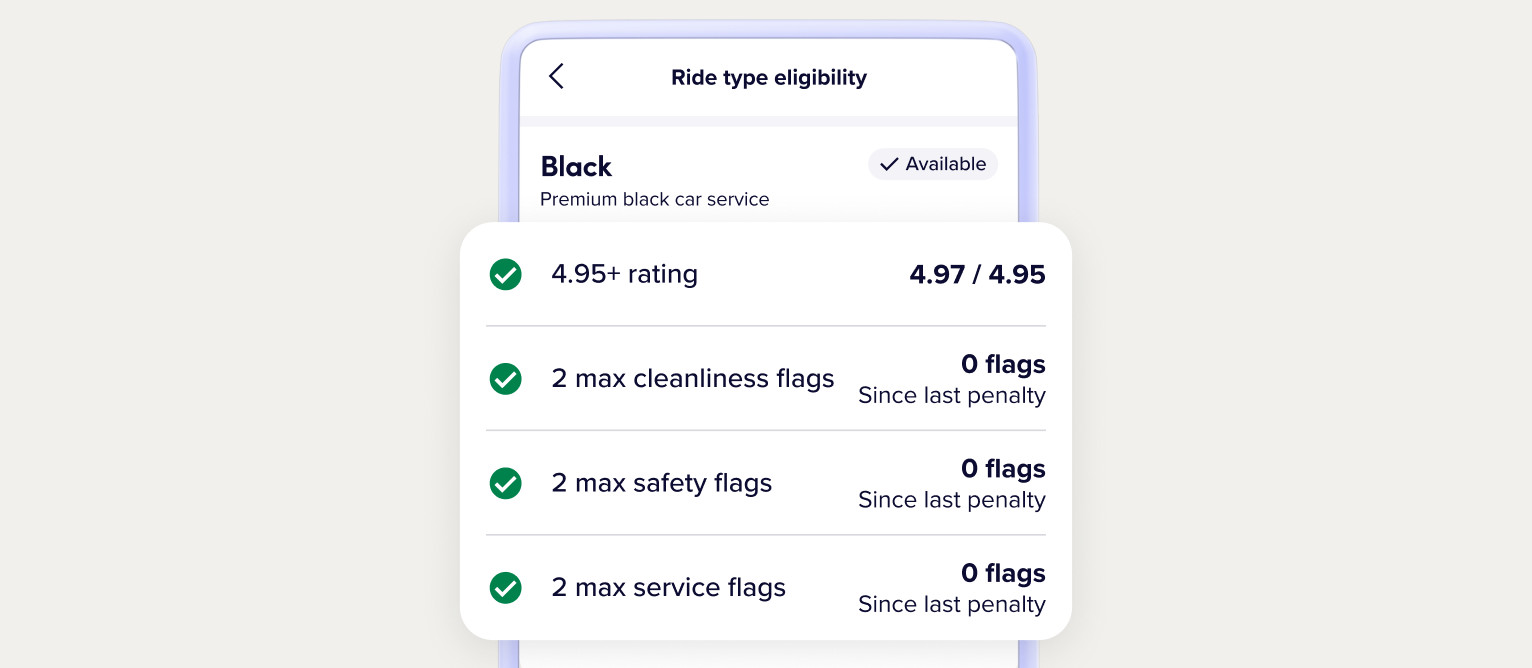
Task: Click green check next to service flags
Action: 506,587
